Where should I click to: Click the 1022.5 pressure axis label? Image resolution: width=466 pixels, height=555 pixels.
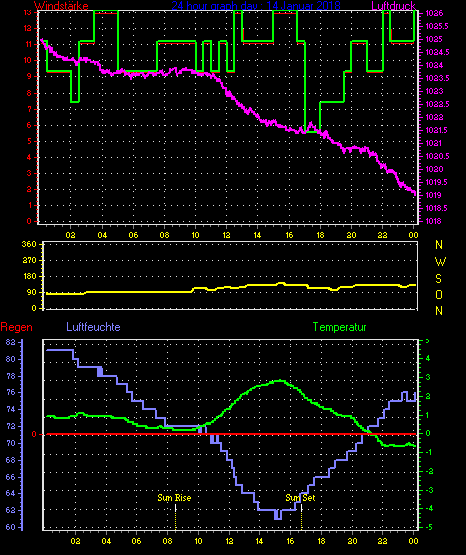click(437, 104)
